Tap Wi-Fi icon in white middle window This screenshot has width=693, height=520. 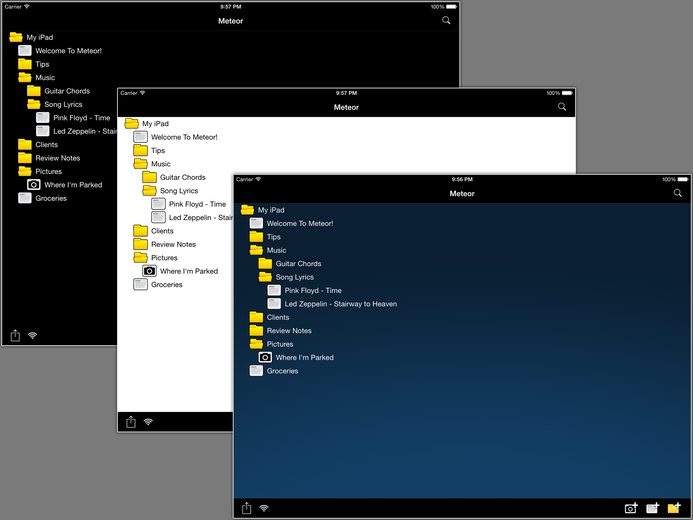(x=148, y=422)
